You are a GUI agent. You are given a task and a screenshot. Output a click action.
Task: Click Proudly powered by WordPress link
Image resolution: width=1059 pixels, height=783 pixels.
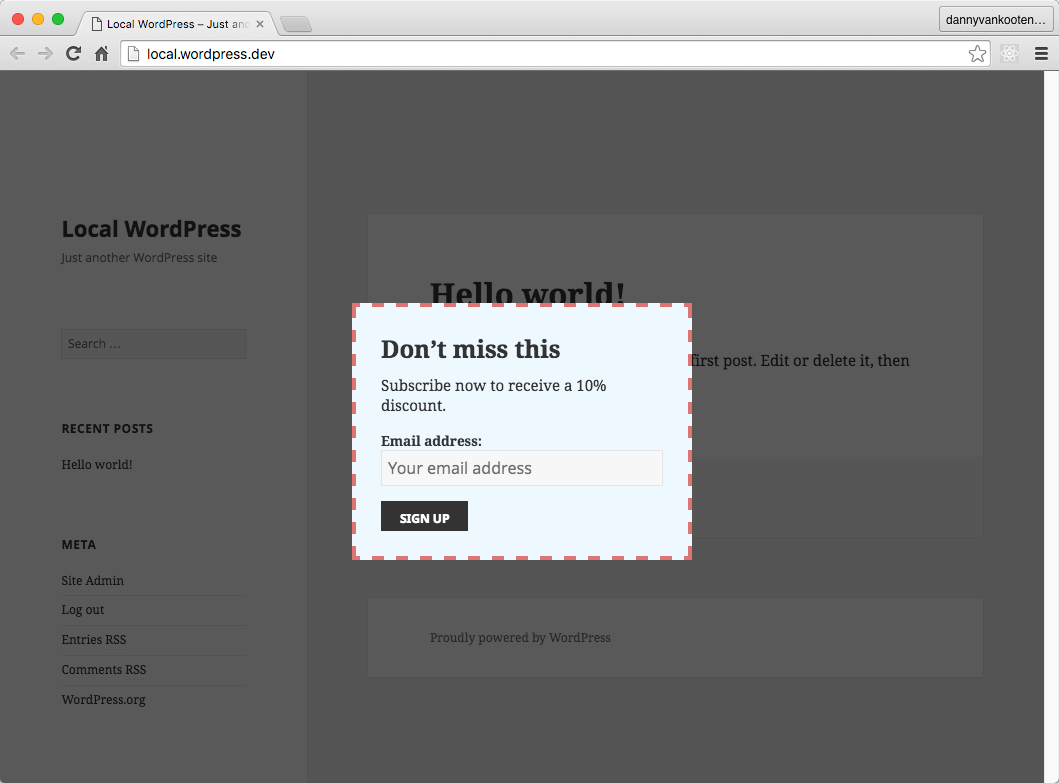pos(520,638)
